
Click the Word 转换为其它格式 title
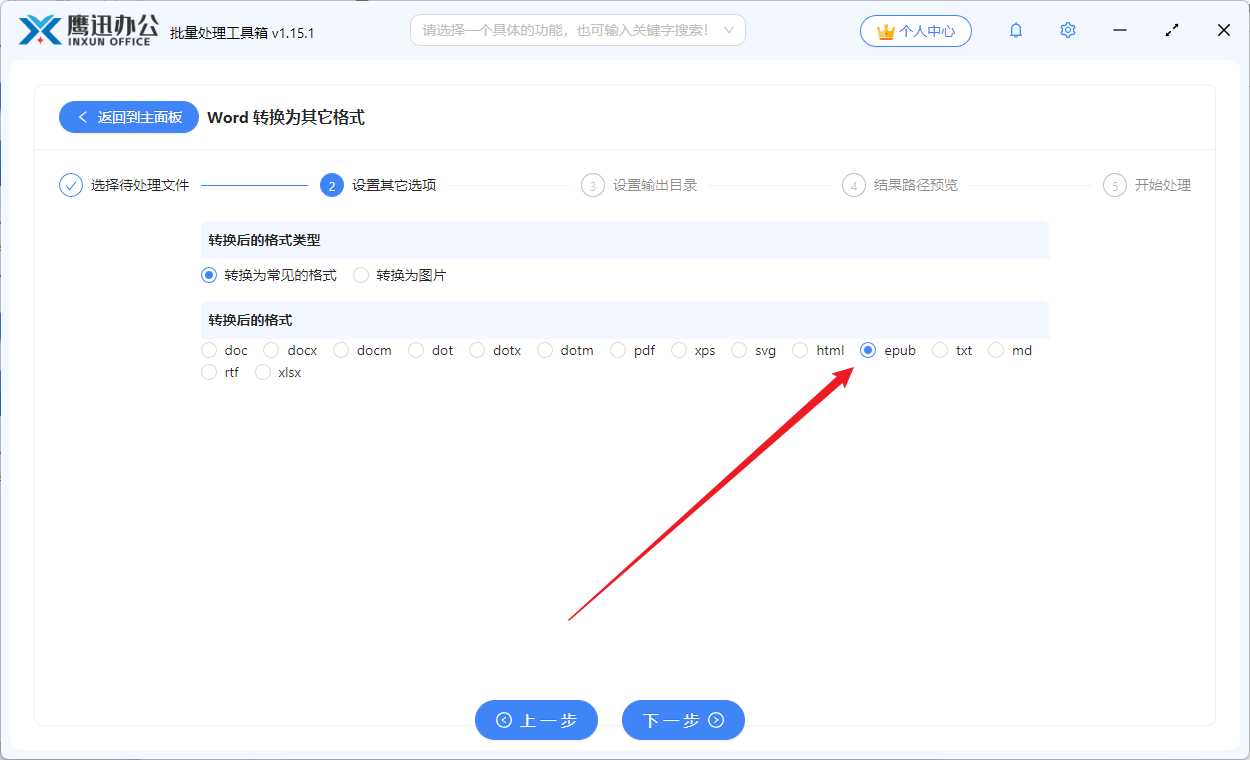[286, 117]
